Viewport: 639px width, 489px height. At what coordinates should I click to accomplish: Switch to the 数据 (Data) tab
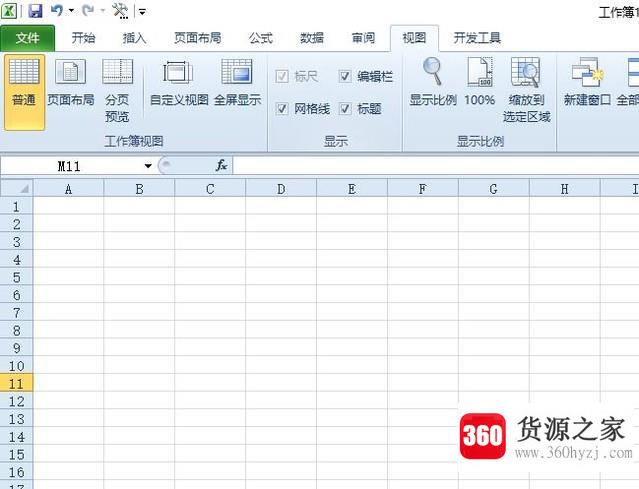click(312, 38)
